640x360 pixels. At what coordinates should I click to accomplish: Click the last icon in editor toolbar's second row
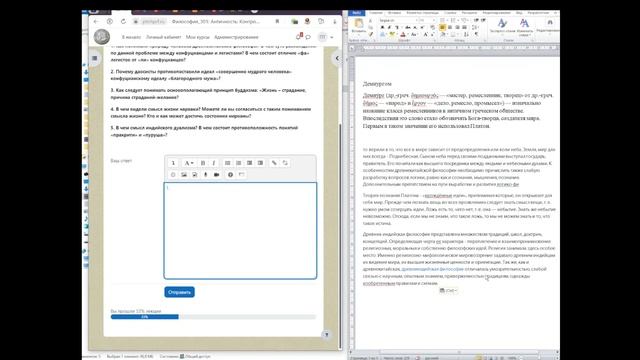pos(241,175)
